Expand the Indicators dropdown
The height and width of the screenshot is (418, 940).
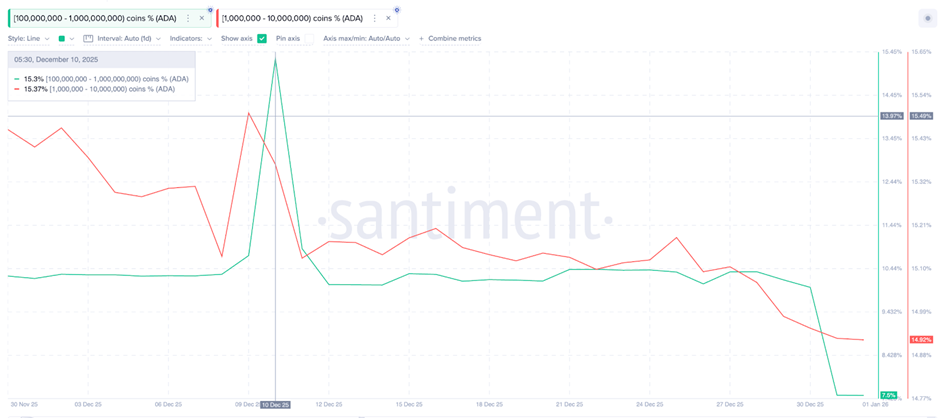(x=190, y=39)
